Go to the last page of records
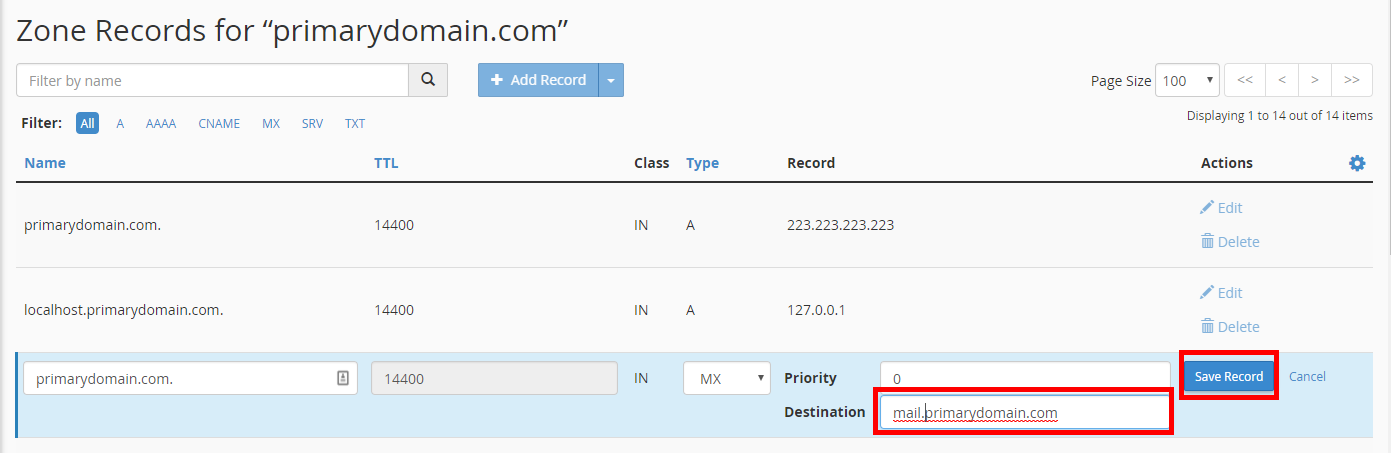This screenshot has width=1391, height=453. 1351,80
